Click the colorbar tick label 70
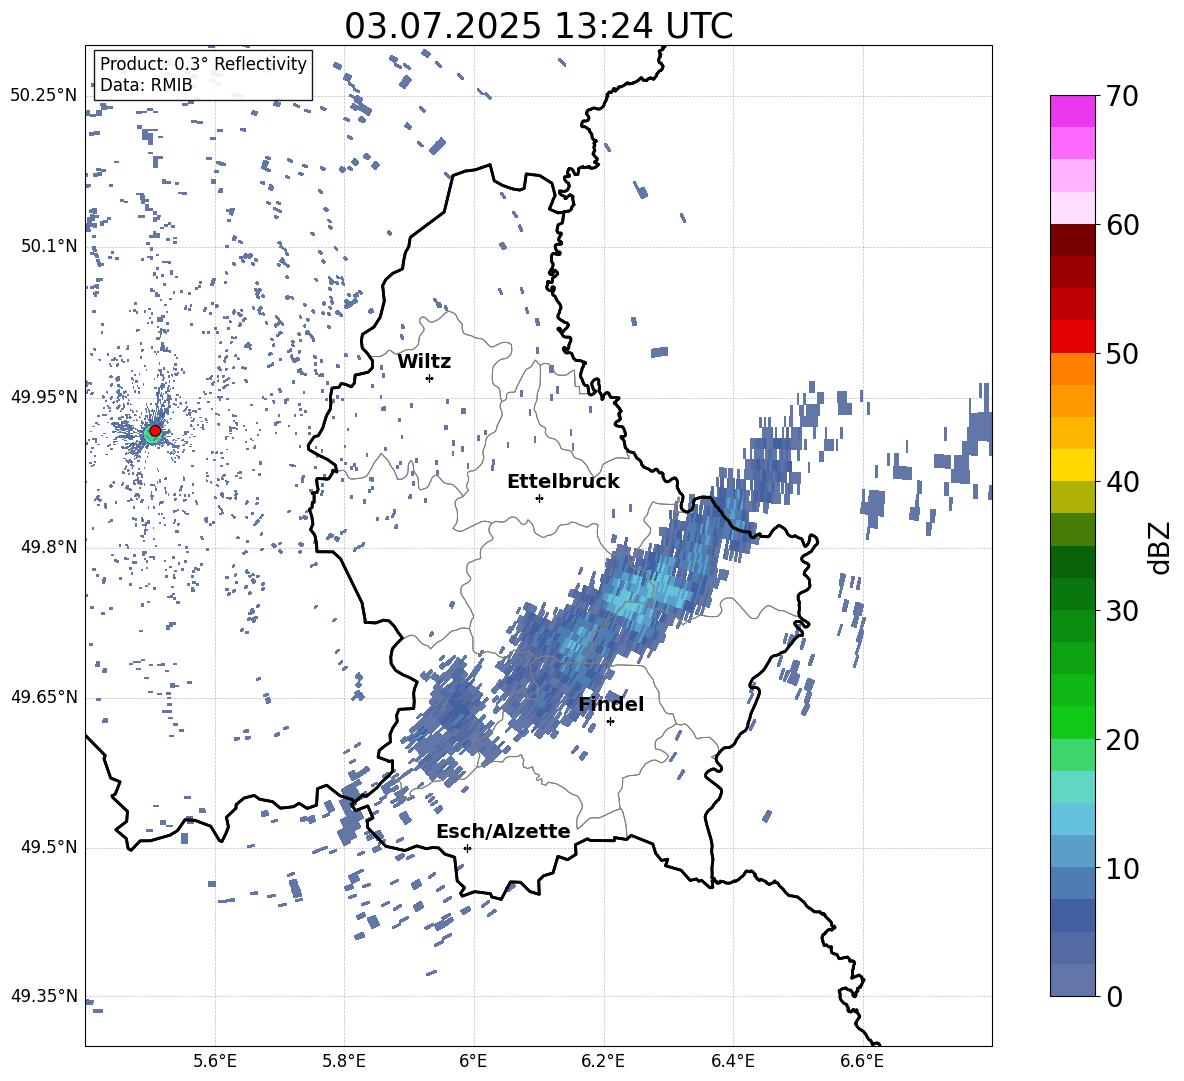The height and width of the screenshot is (1081, 1184). coord(1122,96)
